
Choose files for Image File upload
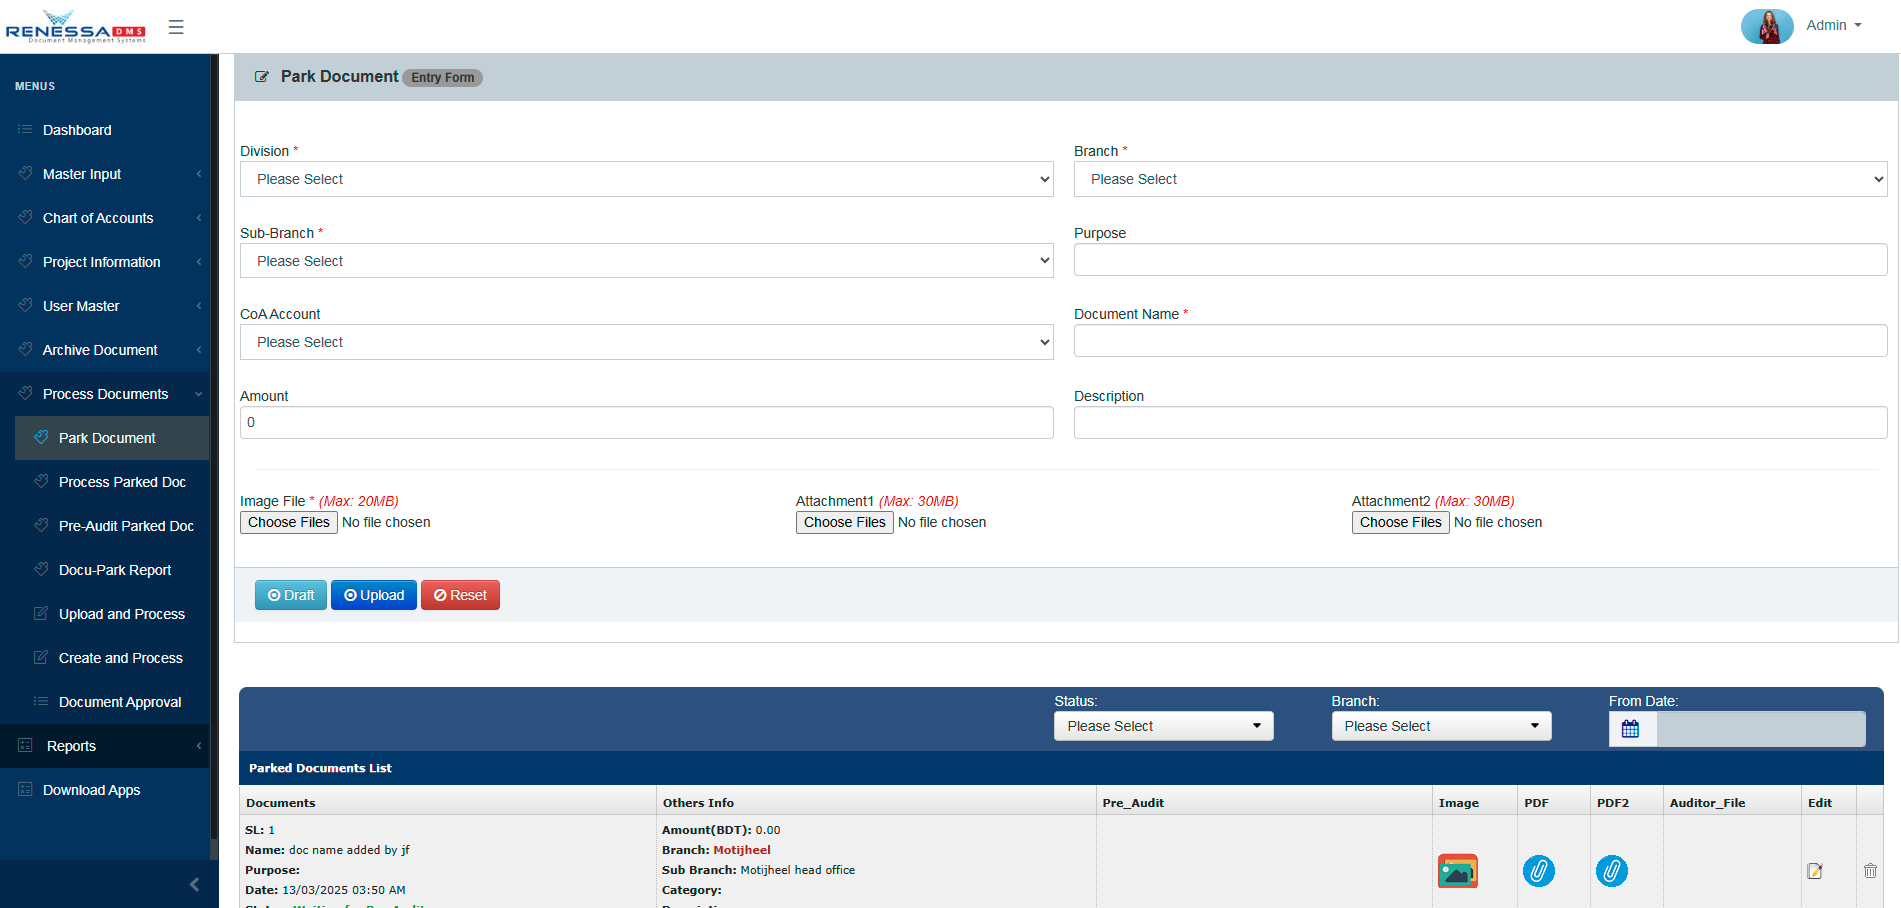coord(288,522)
